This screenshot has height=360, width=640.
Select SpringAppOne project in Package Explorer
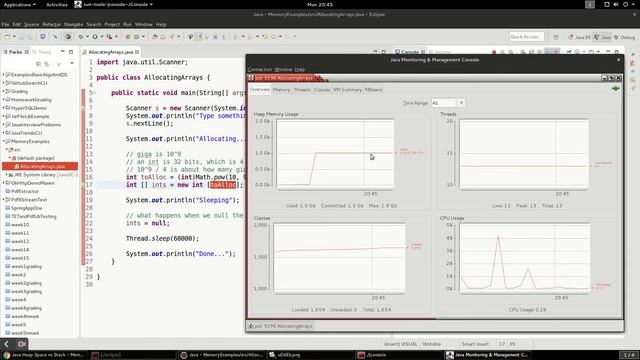tap(26, 208)
